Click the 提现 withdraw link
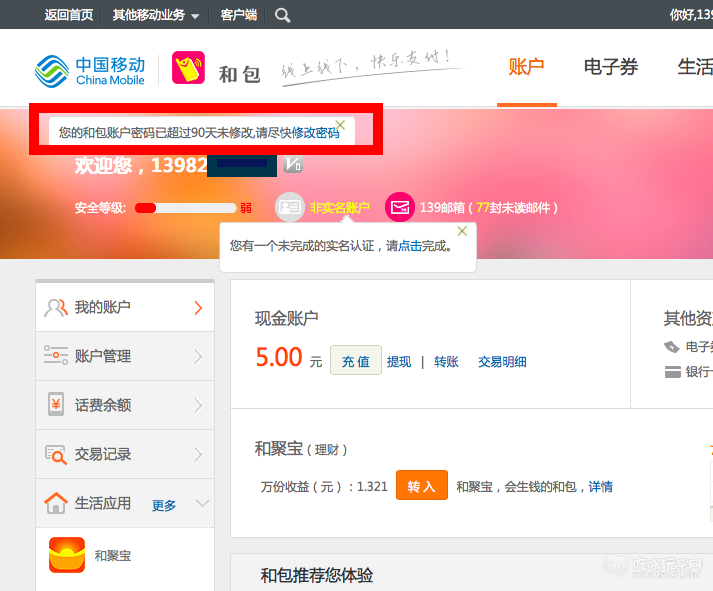 [x=399, y=362]
